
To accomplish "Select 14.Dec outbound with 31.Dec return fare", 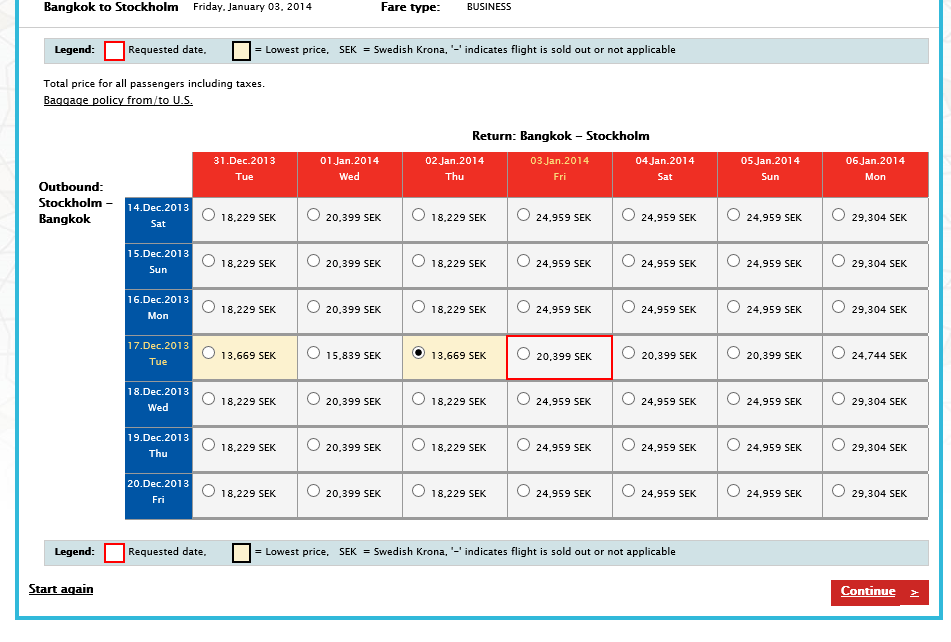I will click(x=208, y=214).
